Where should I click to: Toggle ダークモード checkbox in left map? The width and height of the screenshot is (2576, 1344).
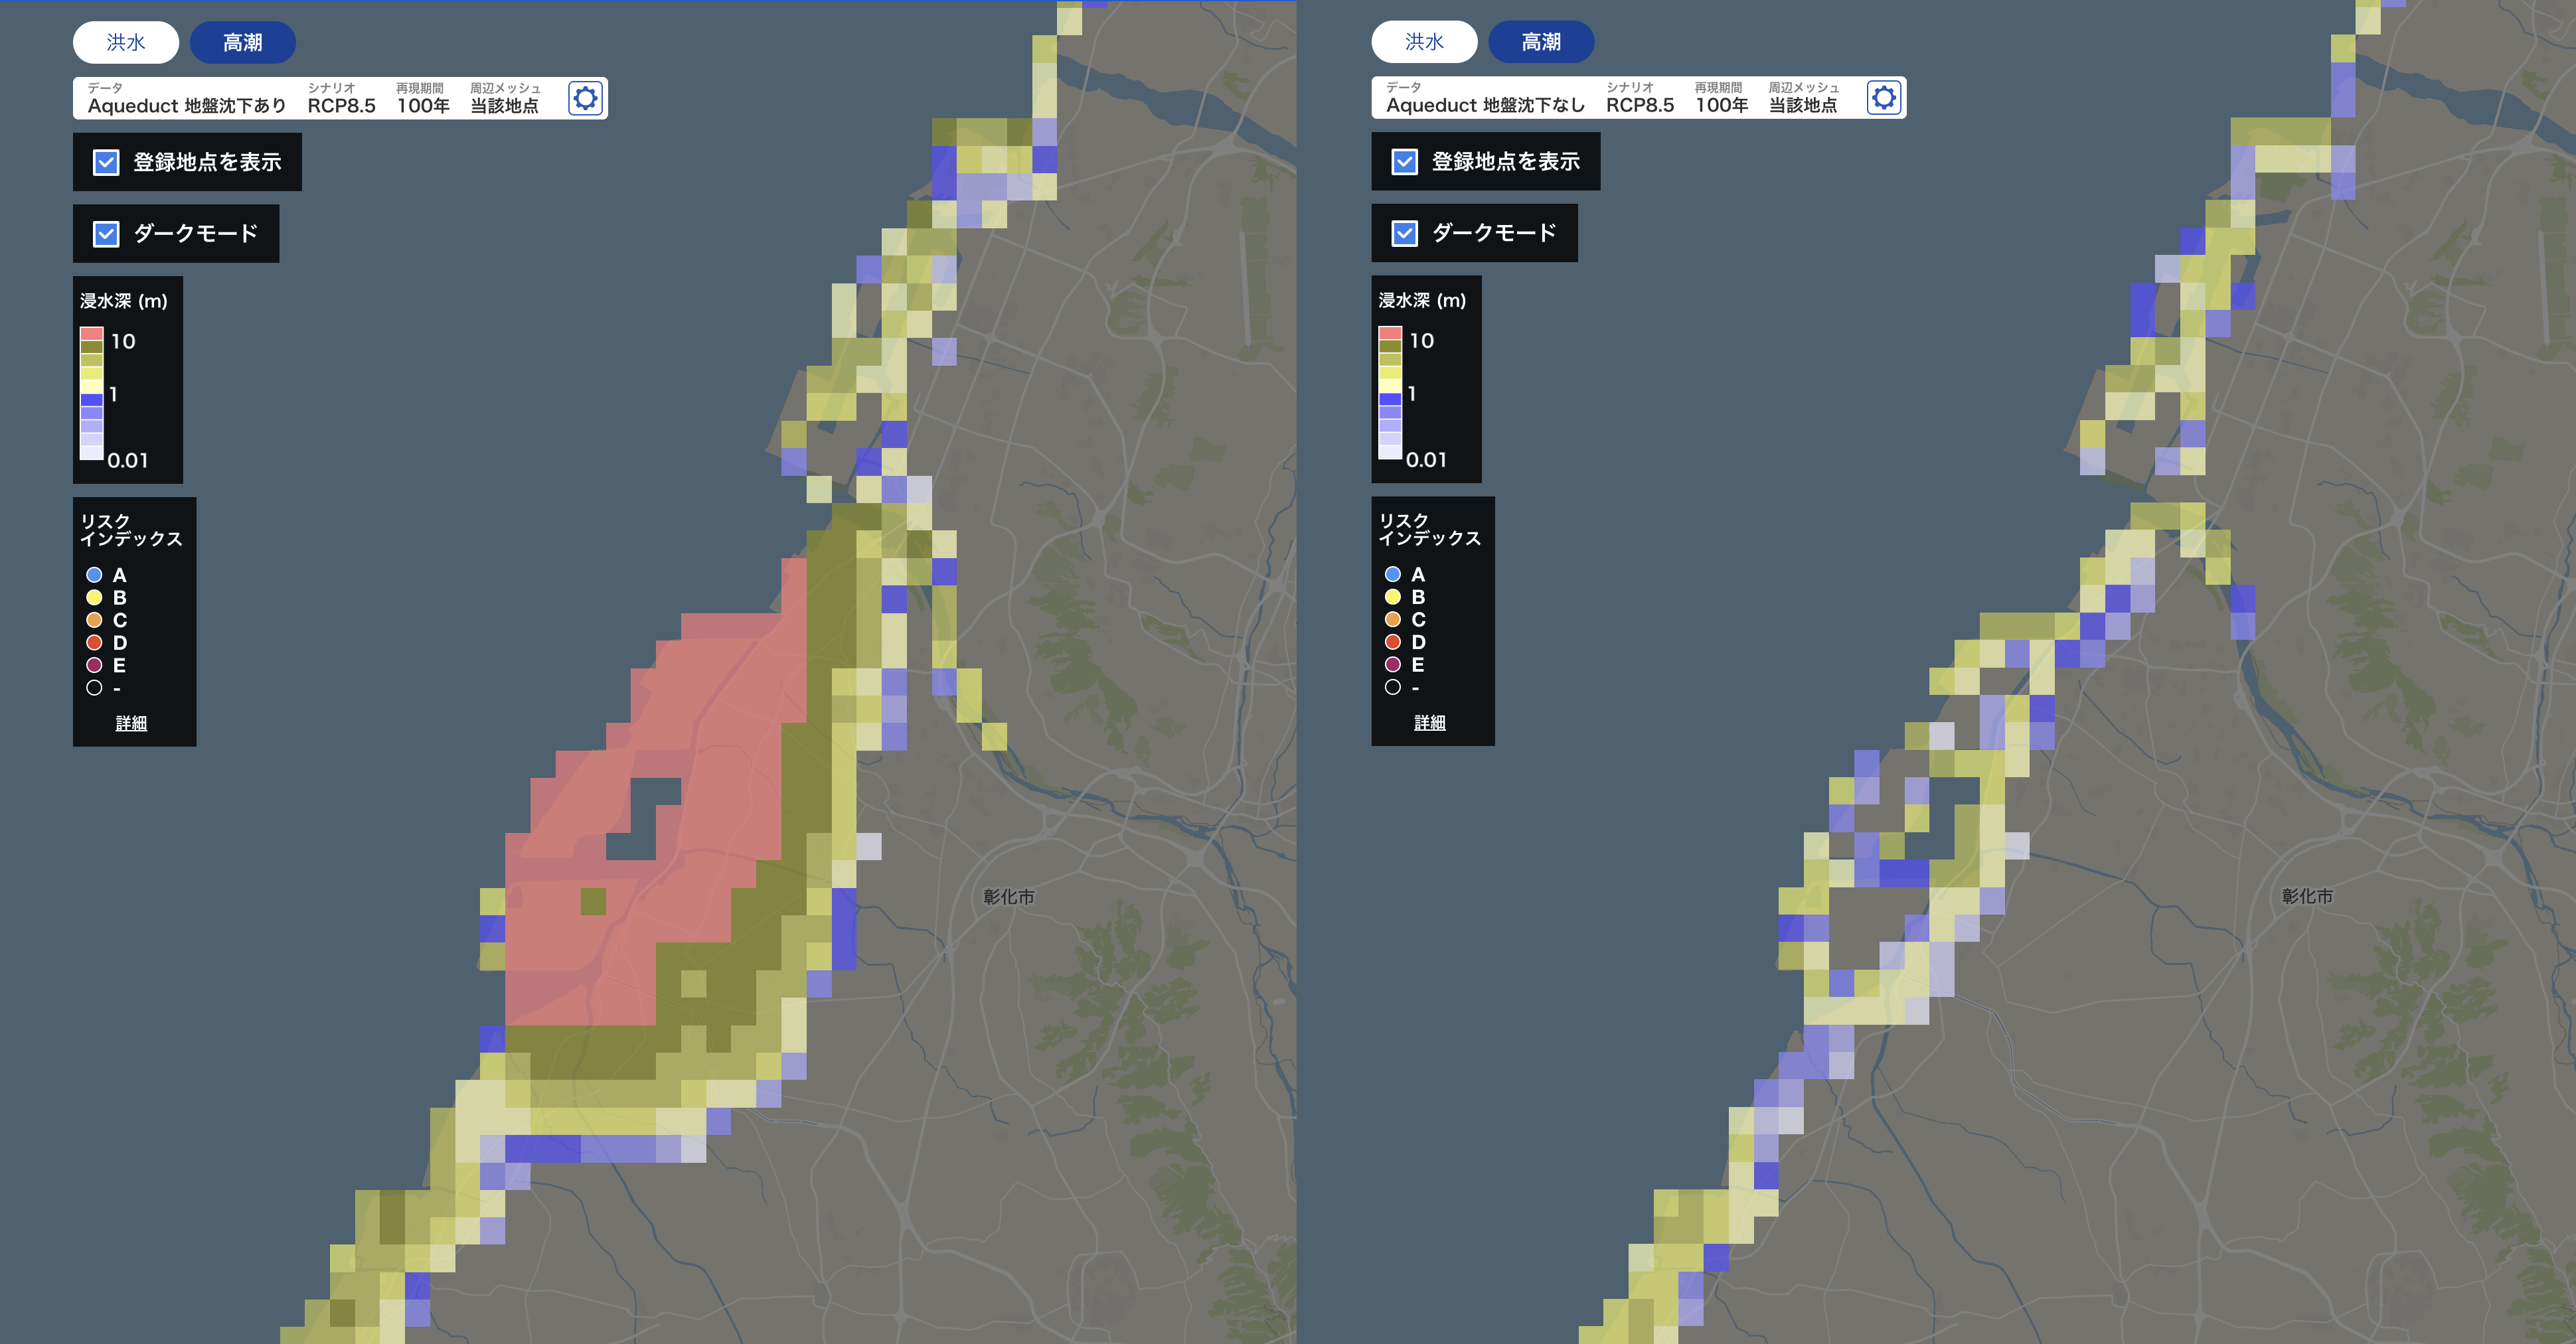click(106, 234)
